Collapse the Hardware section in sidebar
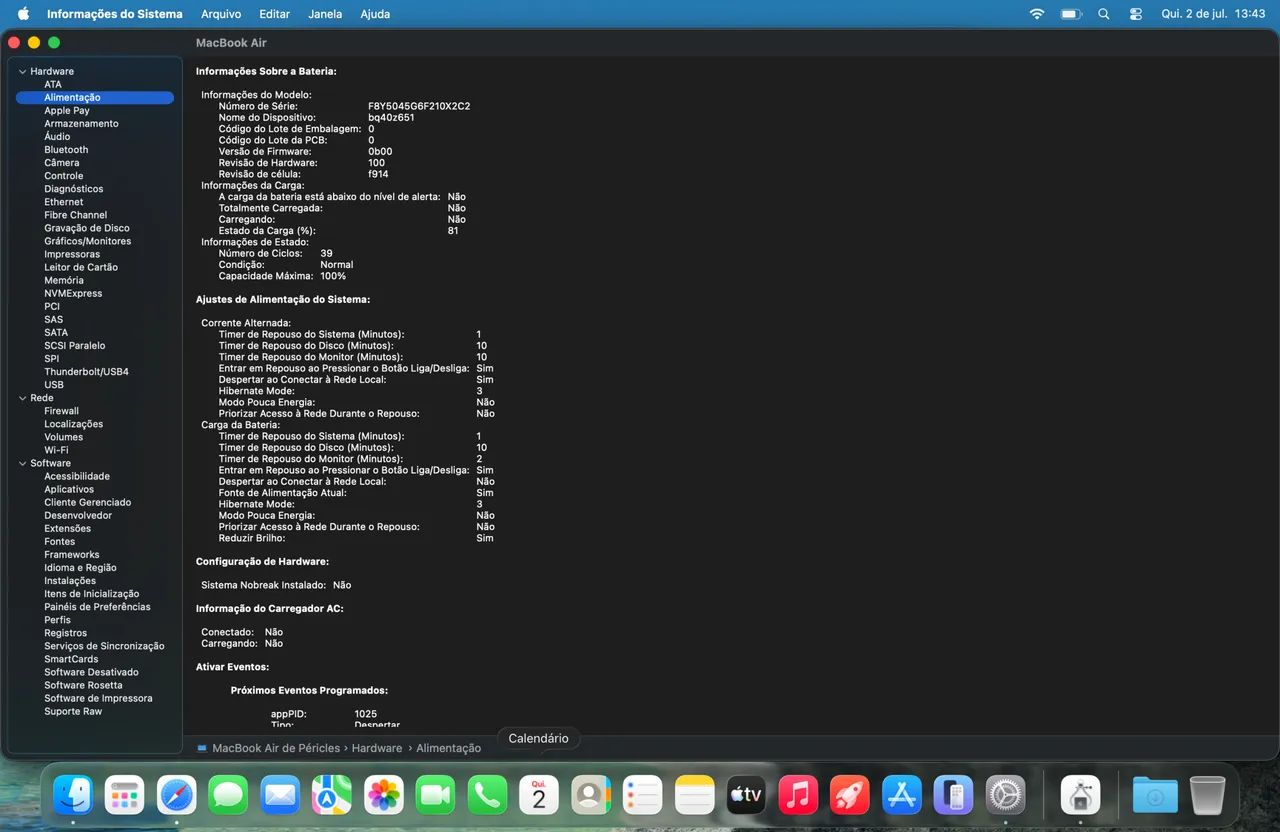Image resolution: width=1280 pixels, height=832 pixels. (x=22, y=72)
